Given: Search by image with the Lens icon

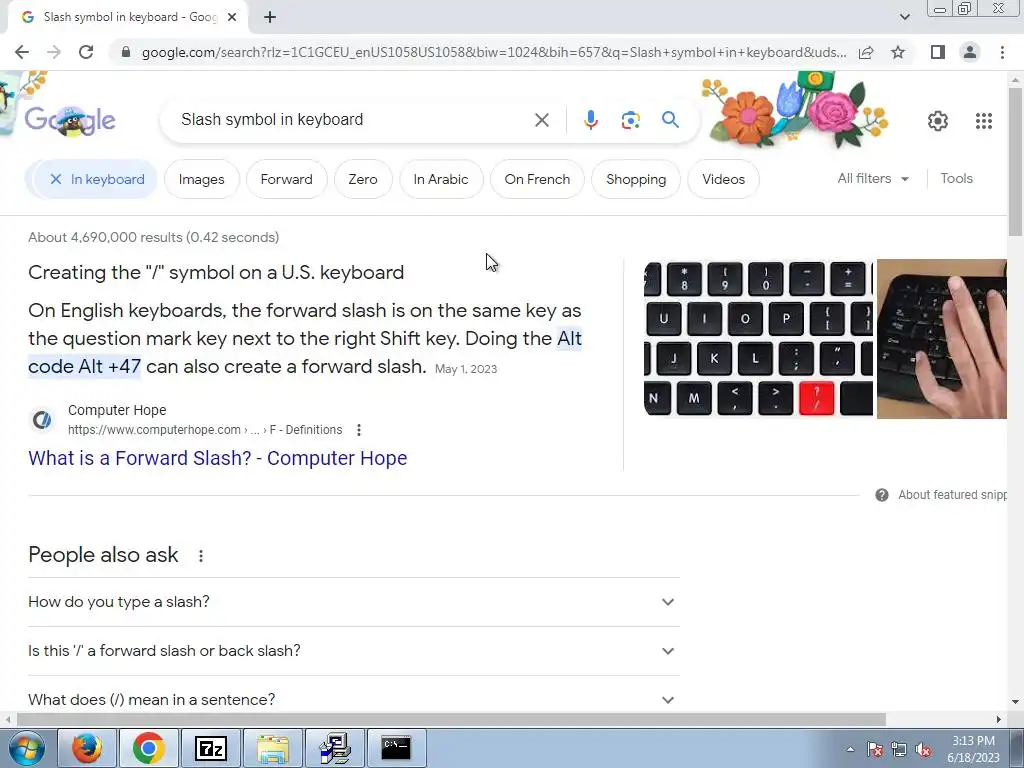Looking at the screenshot, I should coord(630,120).
